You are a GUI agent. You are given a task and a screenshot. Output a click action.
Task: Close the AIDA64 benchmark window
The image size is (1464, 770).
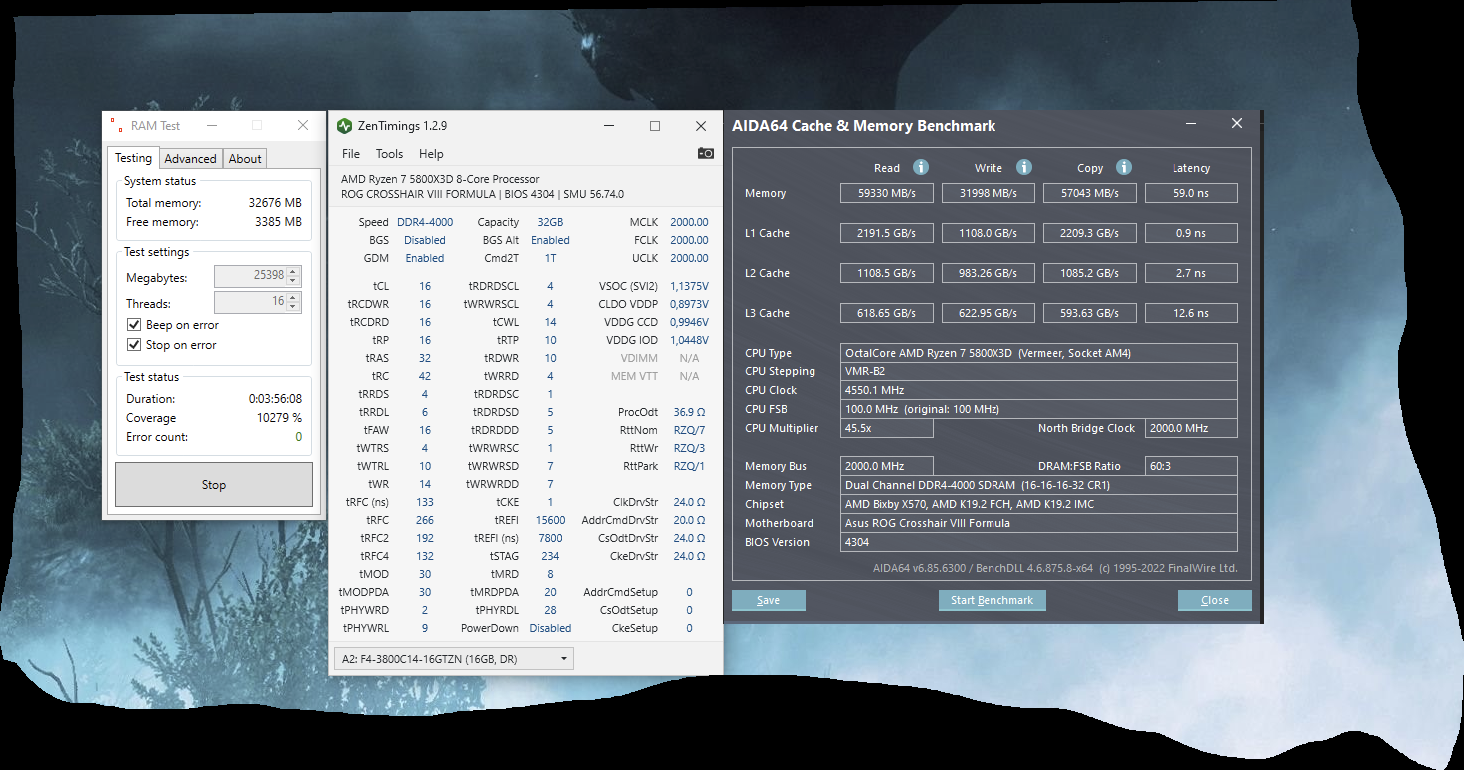(1237, 124)
